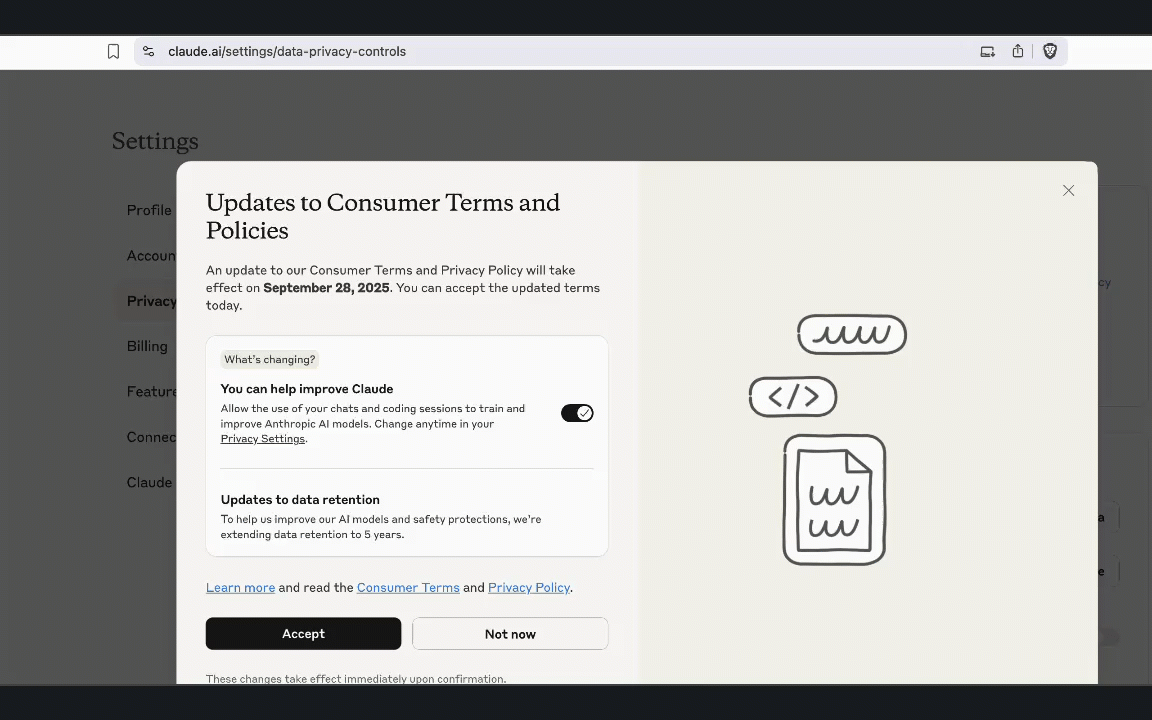
Task: Click the Accept button
Action: click(x=303, y=633)
